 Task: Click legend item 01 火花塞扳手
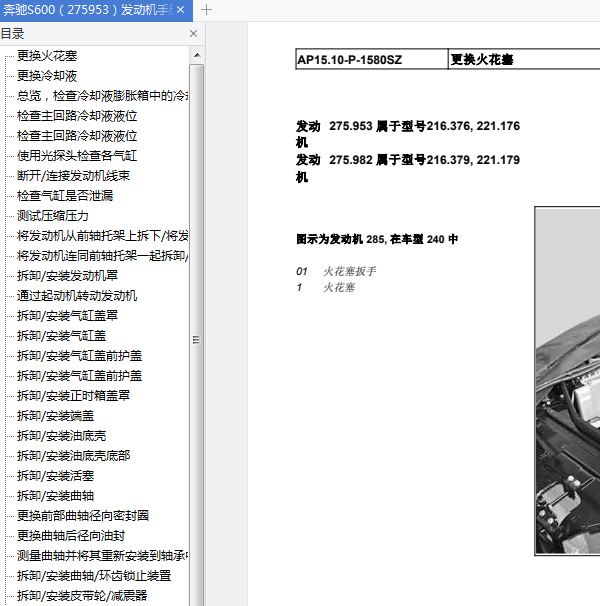(x=336, y=271)
